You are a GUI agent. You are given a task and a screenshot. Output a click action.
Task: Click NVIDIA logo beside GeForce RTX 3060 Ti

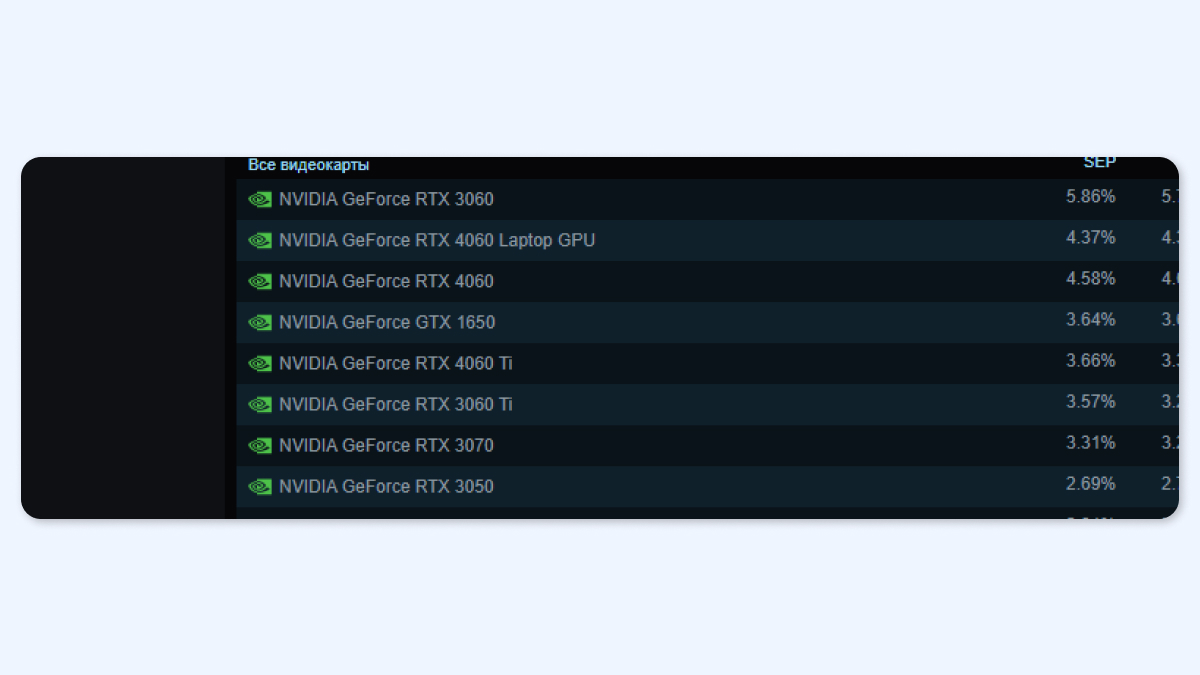click(x=260, y=404)
